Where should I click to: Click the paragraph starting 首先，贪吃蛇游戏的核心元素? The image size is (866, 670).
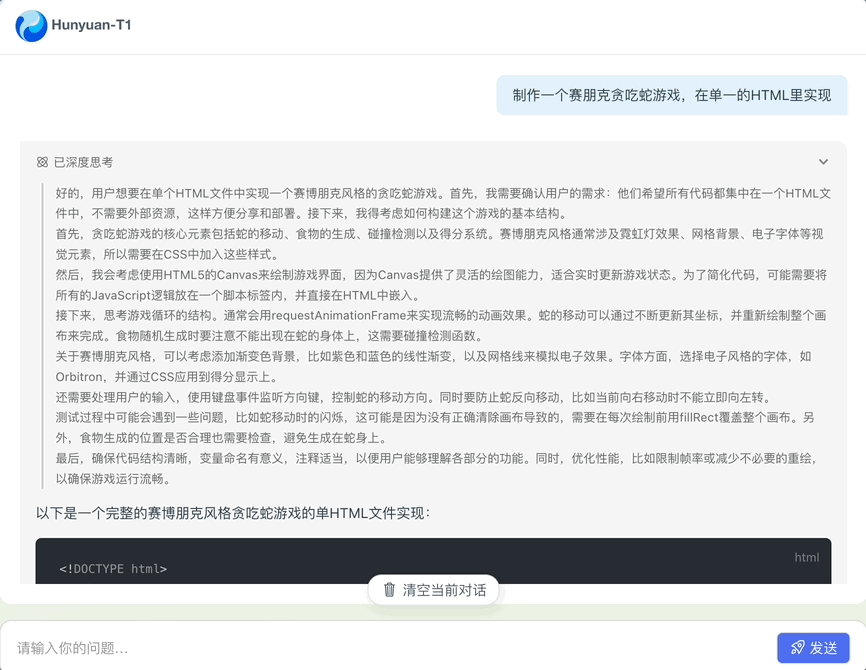(x=440, y=243)
